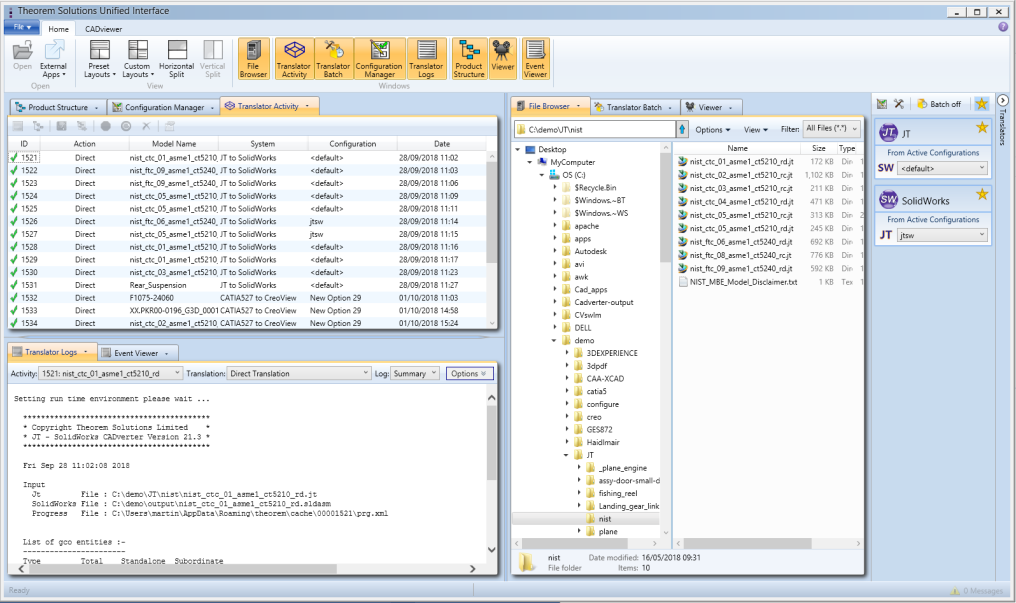Open JT jtsw configuration dropdown
This screenshot has height=603, width=1016.
(x=943, y=235)
